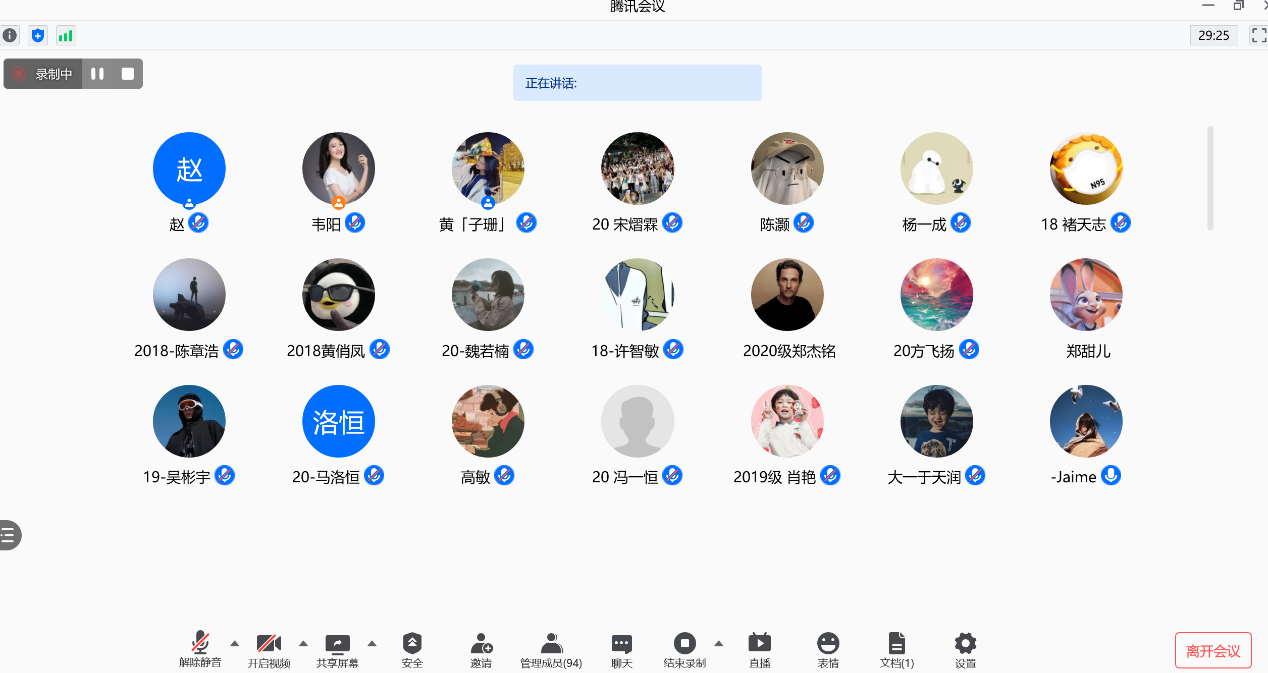Open the Chat (聊天) panel
This screenshot has height=673, width=1268.
pyautogui.click(x=622, y=648)
